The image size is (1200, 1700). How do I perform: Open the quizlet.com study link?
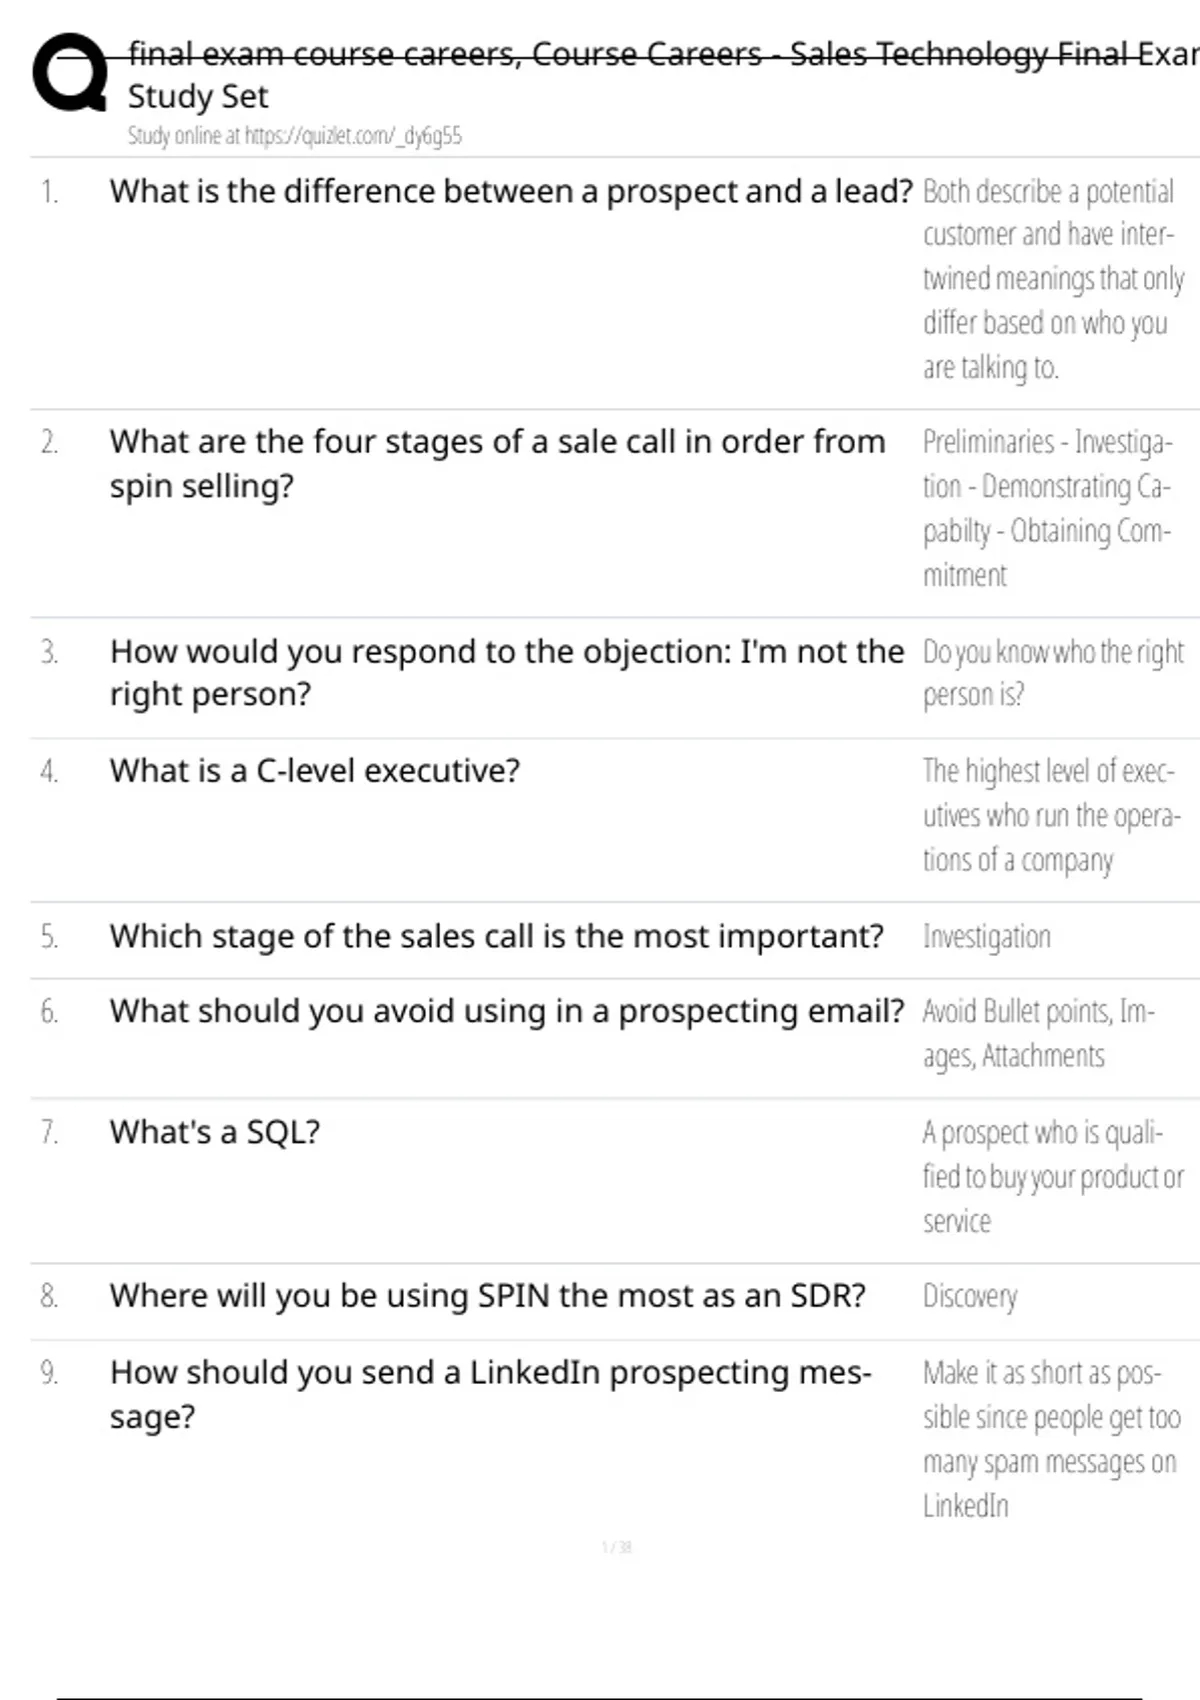pyautogui.click(x=294, y=136)
